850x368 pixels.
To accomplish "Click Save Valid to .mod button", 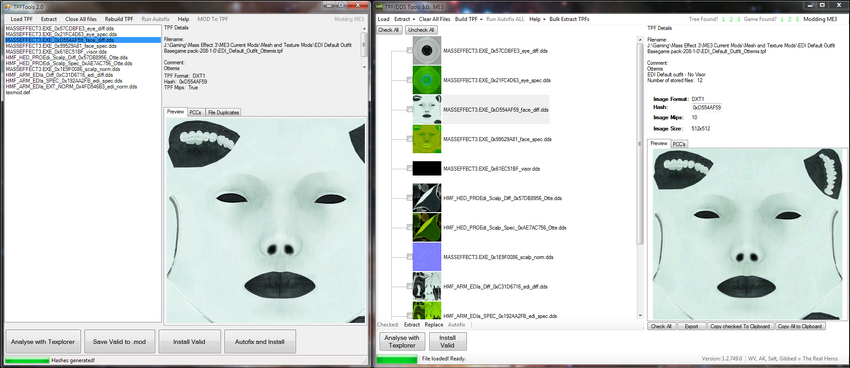I will (x=120, y=341).
